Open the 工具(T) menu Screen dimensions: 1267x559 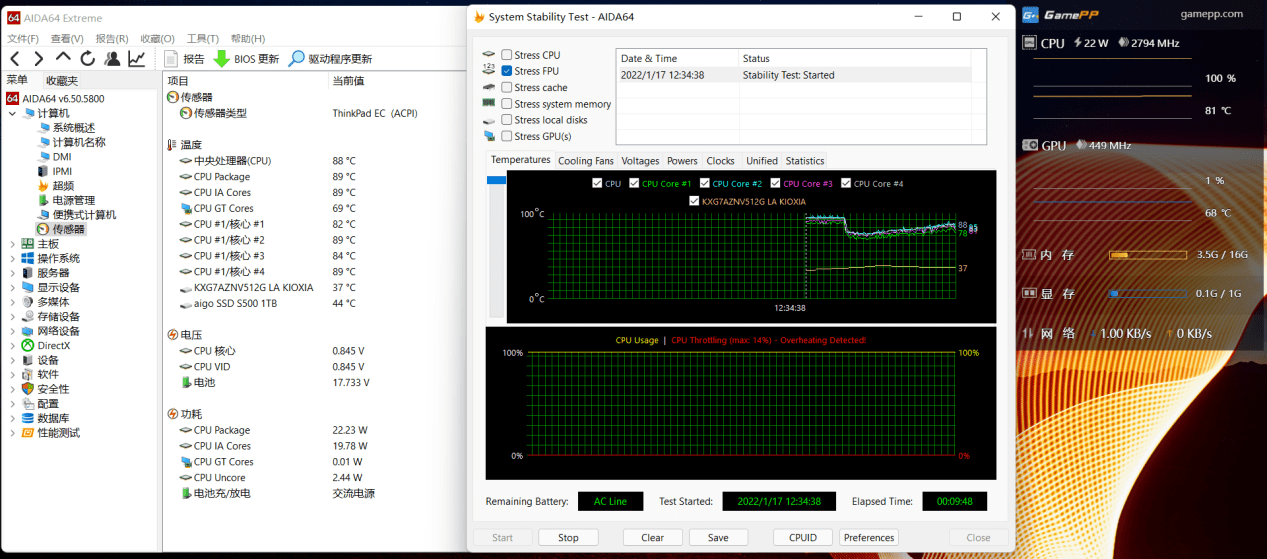[x=203, y=39]
